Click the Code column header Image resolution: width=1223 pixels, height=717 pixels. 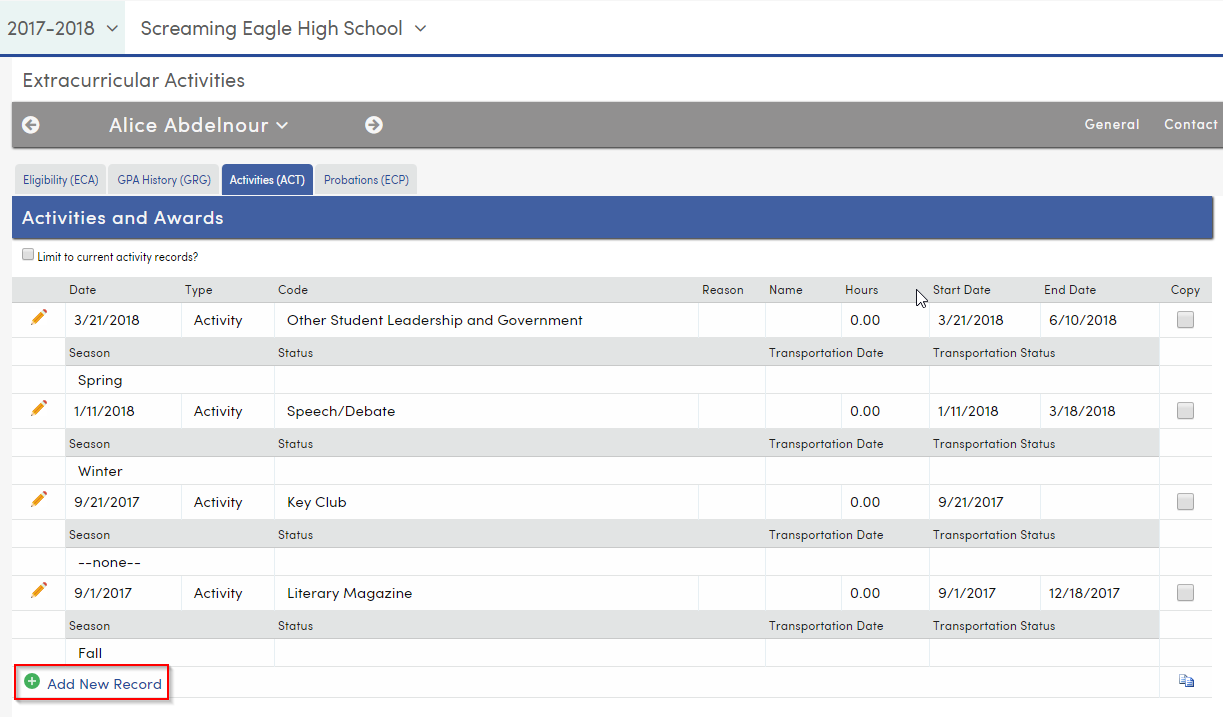click(293, 290)
